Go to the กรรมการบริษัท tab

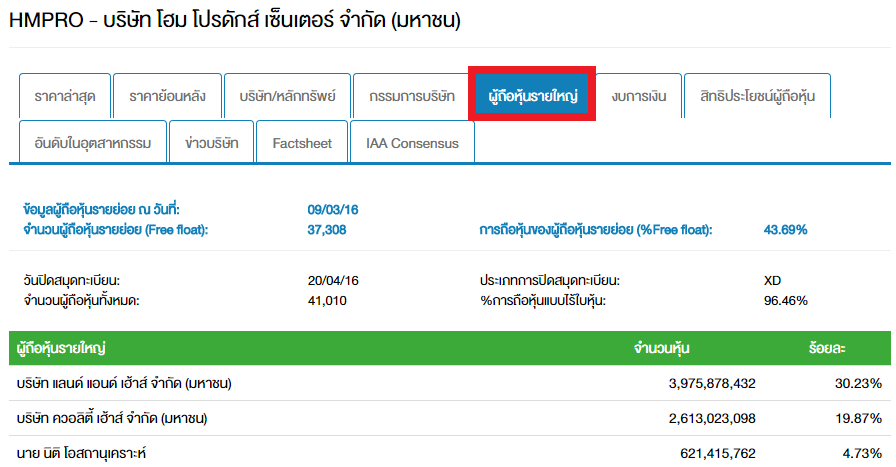[x=411, y=96]
